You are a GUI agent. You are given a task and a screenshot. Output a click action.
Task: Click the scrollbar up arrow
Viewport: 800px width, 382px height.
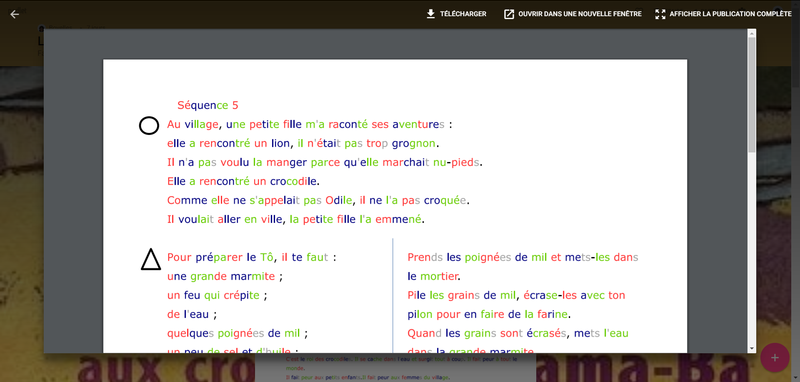[752, 33]
